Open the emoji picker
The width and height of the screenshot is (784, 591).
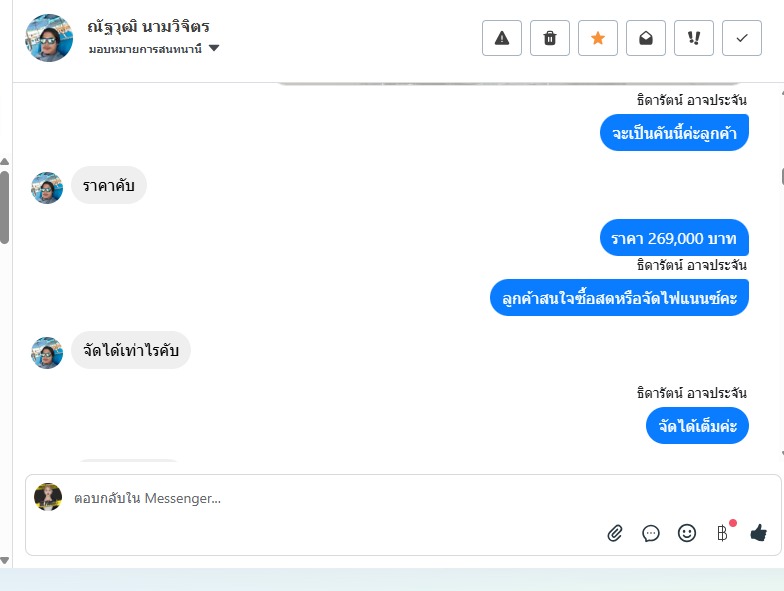687,533
